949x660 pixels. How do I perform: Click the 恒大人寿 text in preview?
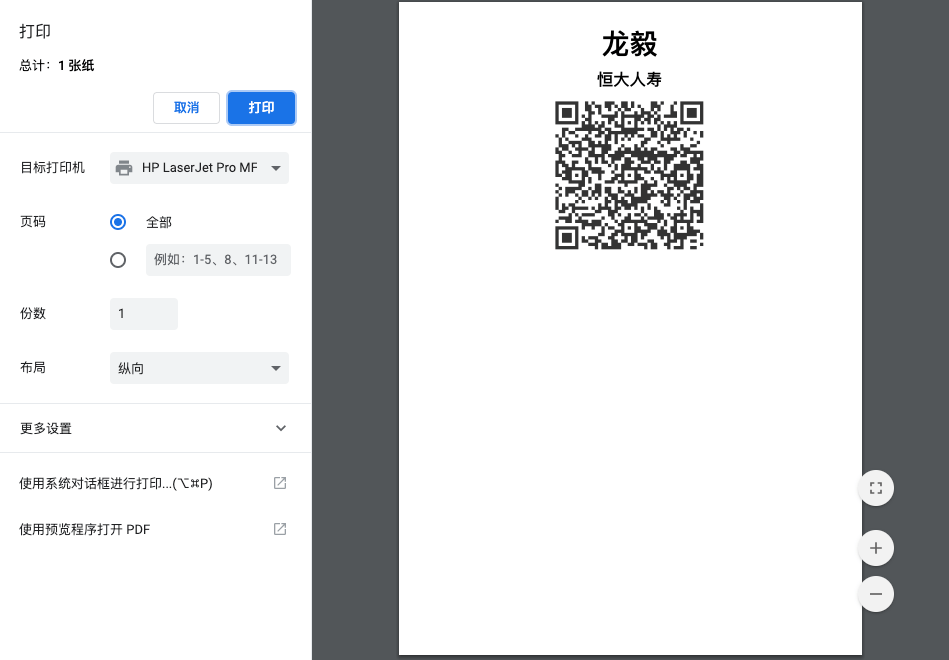629,79
